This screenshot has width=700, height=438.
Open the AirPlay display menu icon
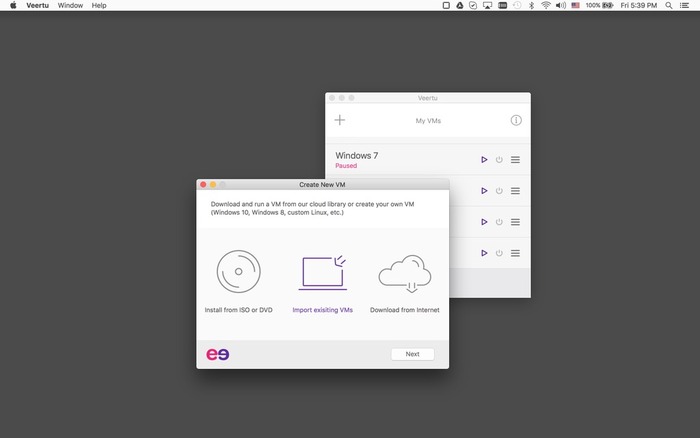[488, 5]
